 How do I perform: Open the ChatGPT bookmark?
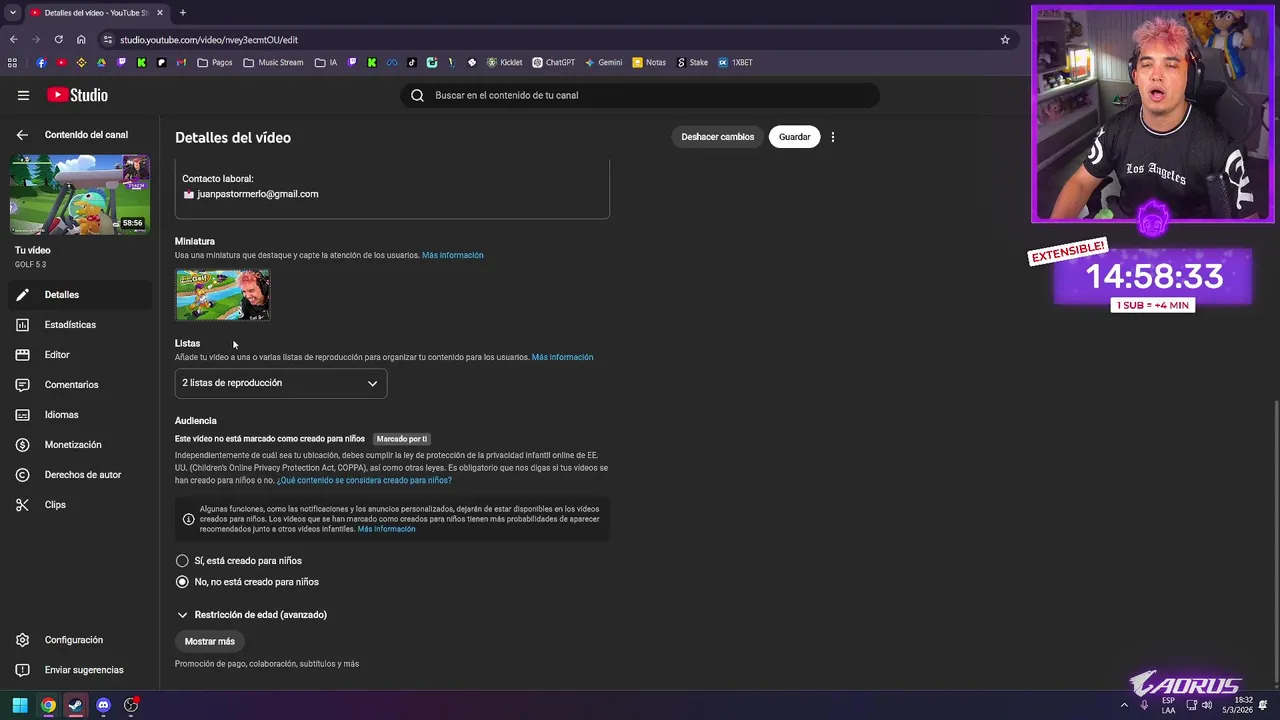tap(553, 62)
